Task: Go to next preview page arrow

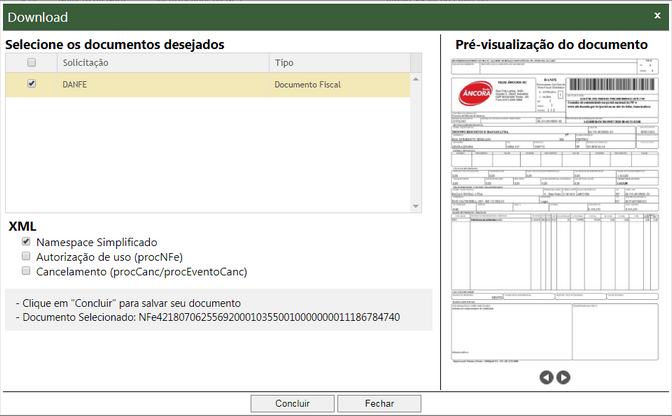Action: click(x=563, y=377)
